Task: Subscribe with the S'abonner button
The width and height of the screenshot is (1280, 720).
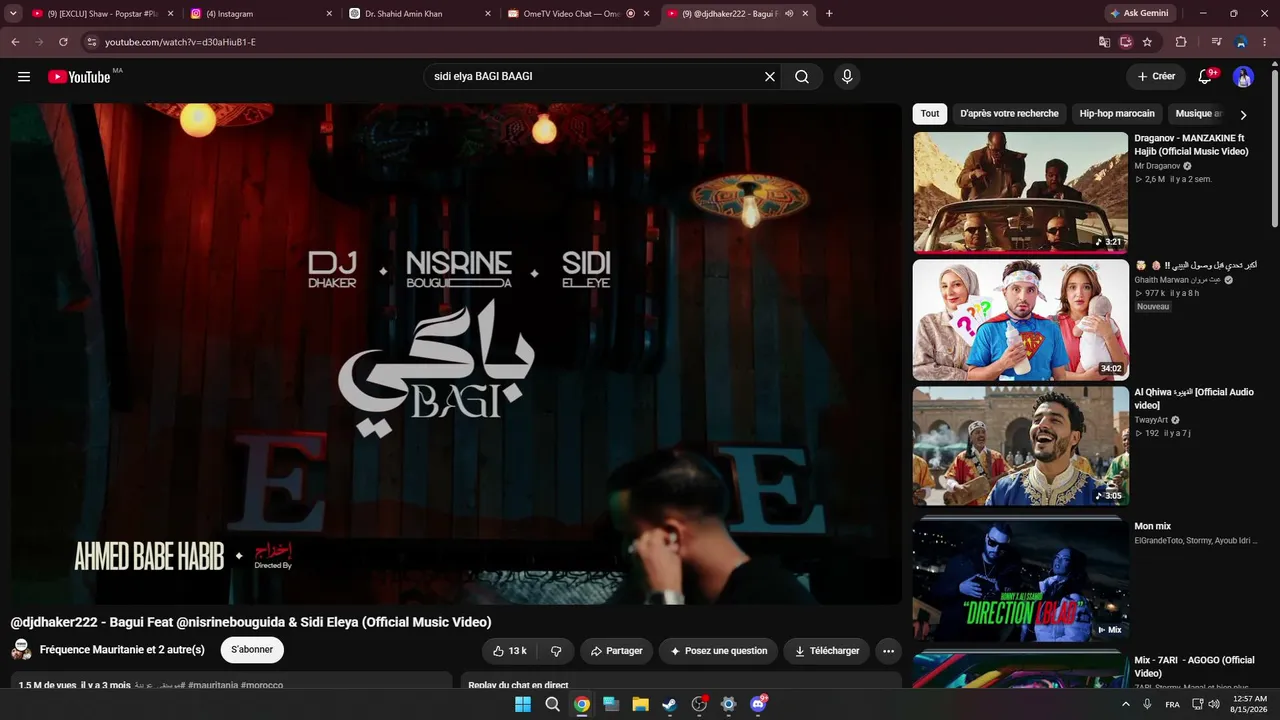Action: [x=252, y=650]
